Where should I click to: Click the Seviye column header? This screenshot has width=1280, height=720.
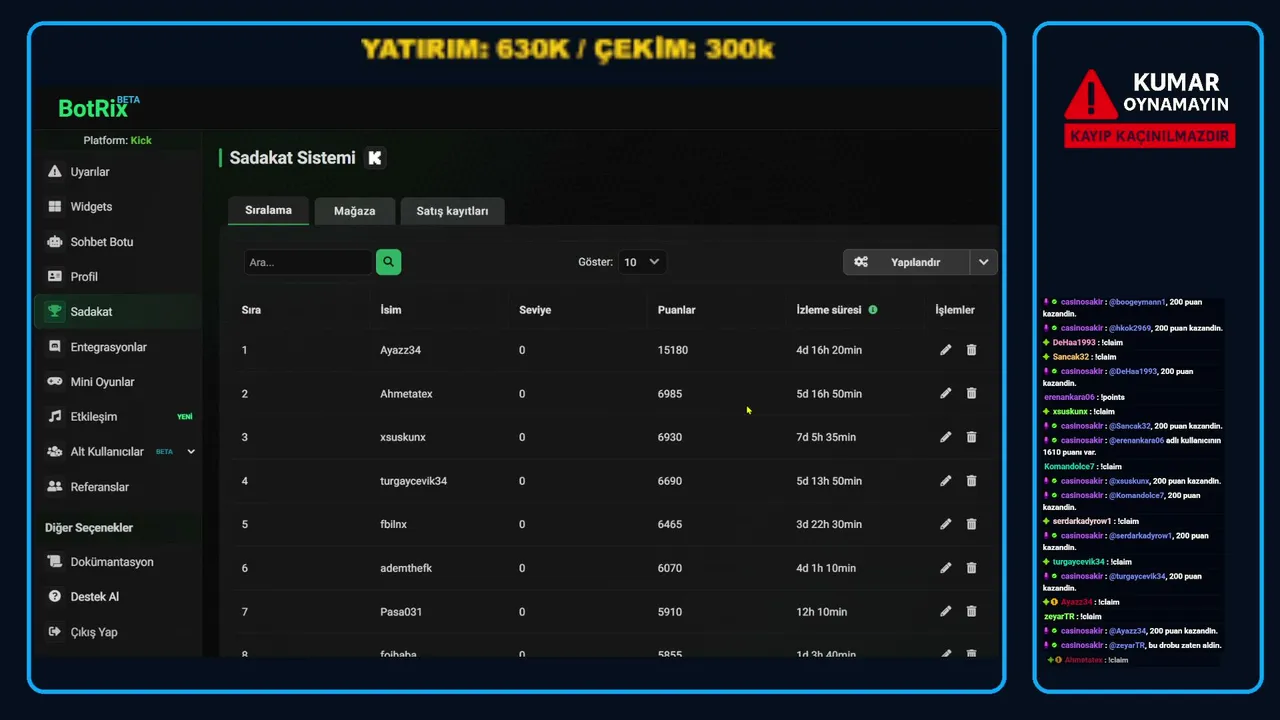point(535,310)
